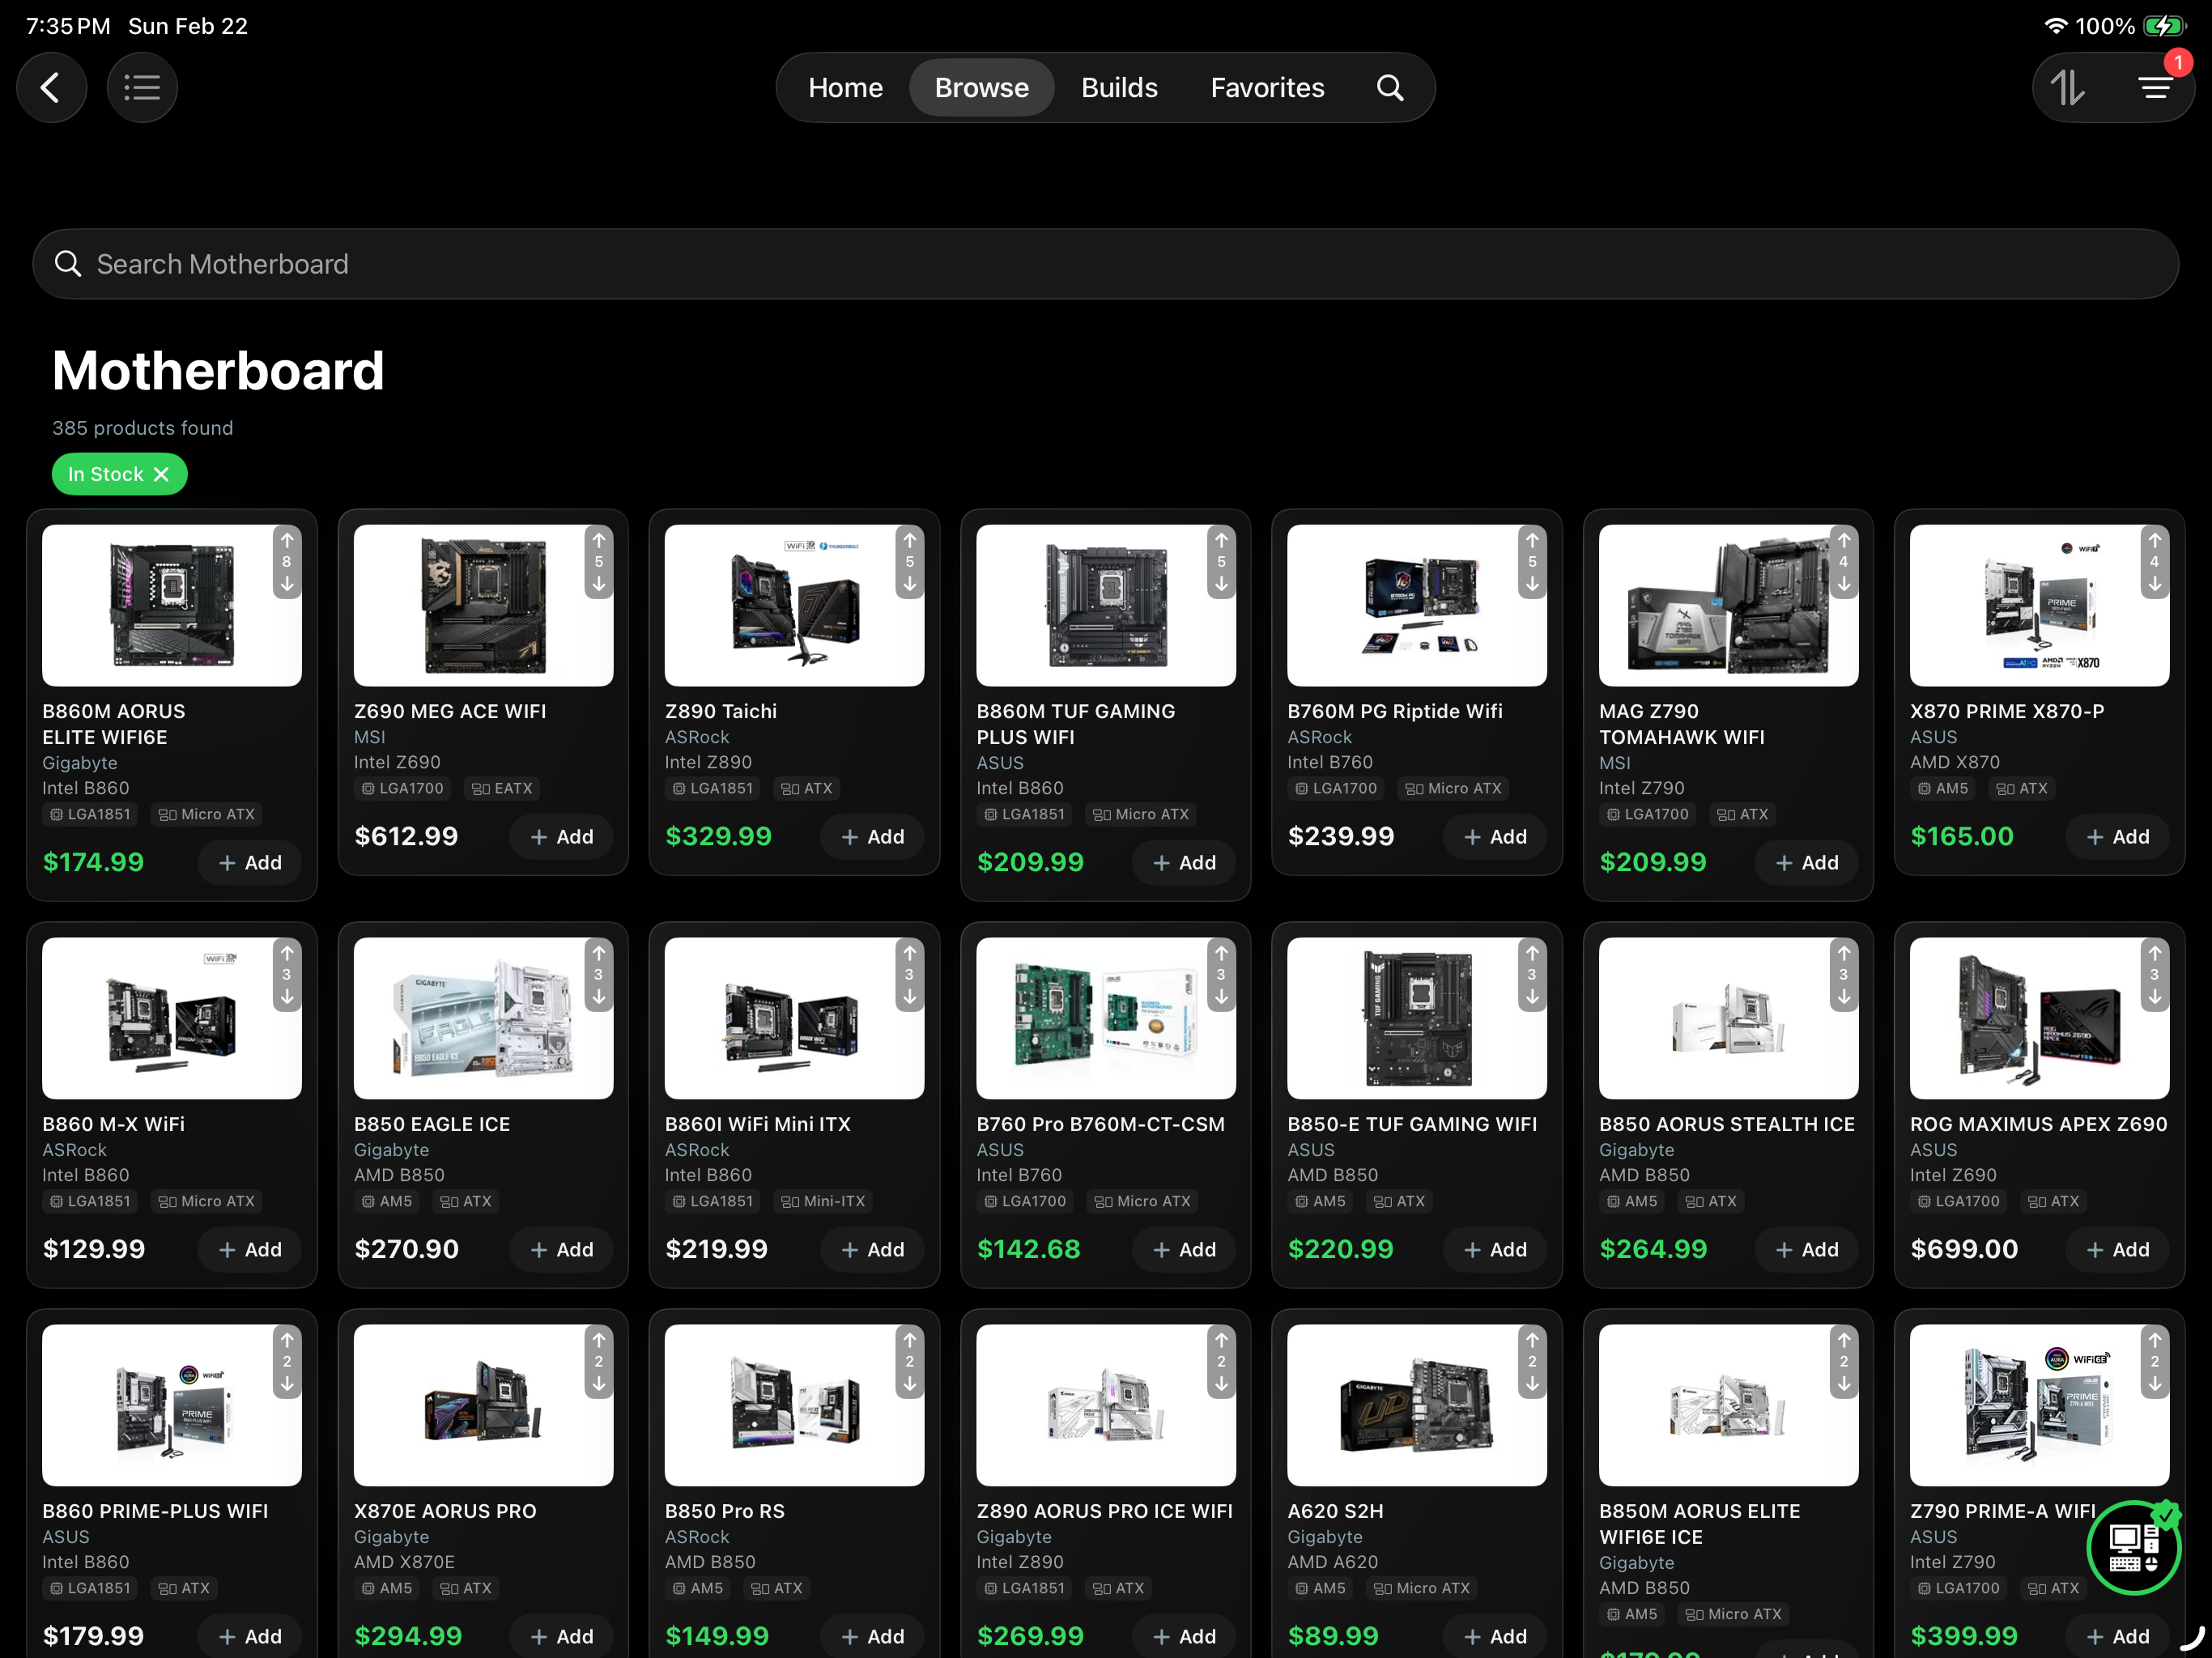
Task: Open the filter icon with badge
Action: coord(2156,88)
